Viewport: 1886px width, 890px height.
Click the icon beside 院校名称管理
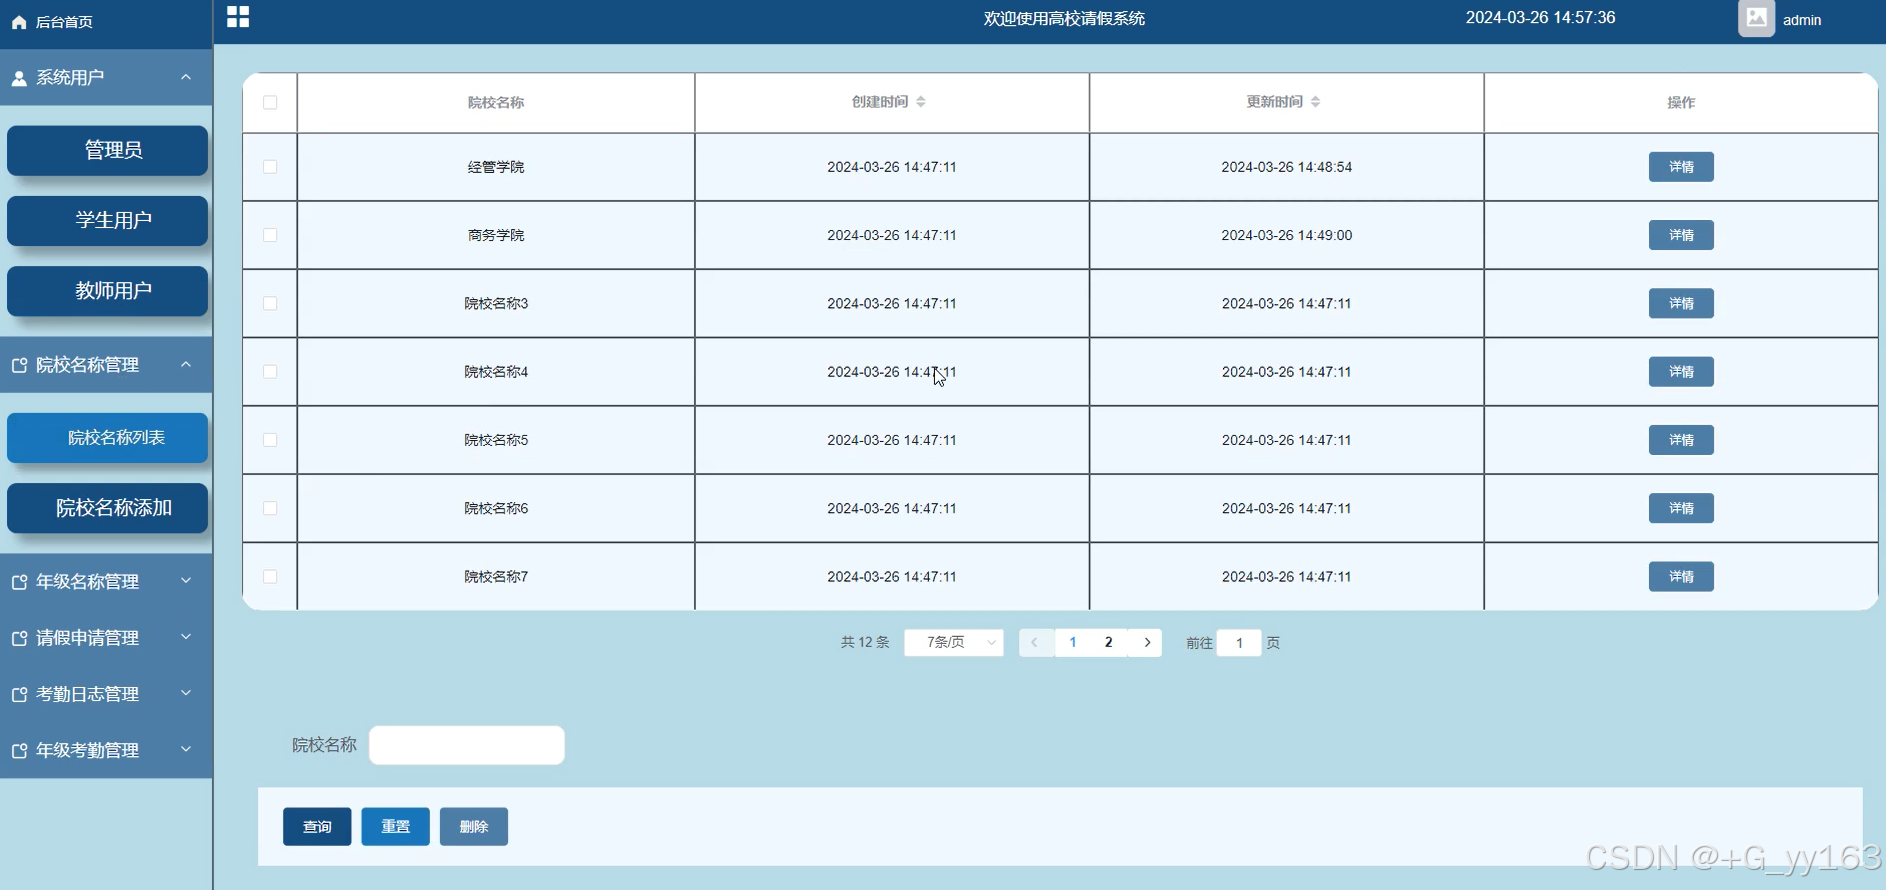(19, 366)
